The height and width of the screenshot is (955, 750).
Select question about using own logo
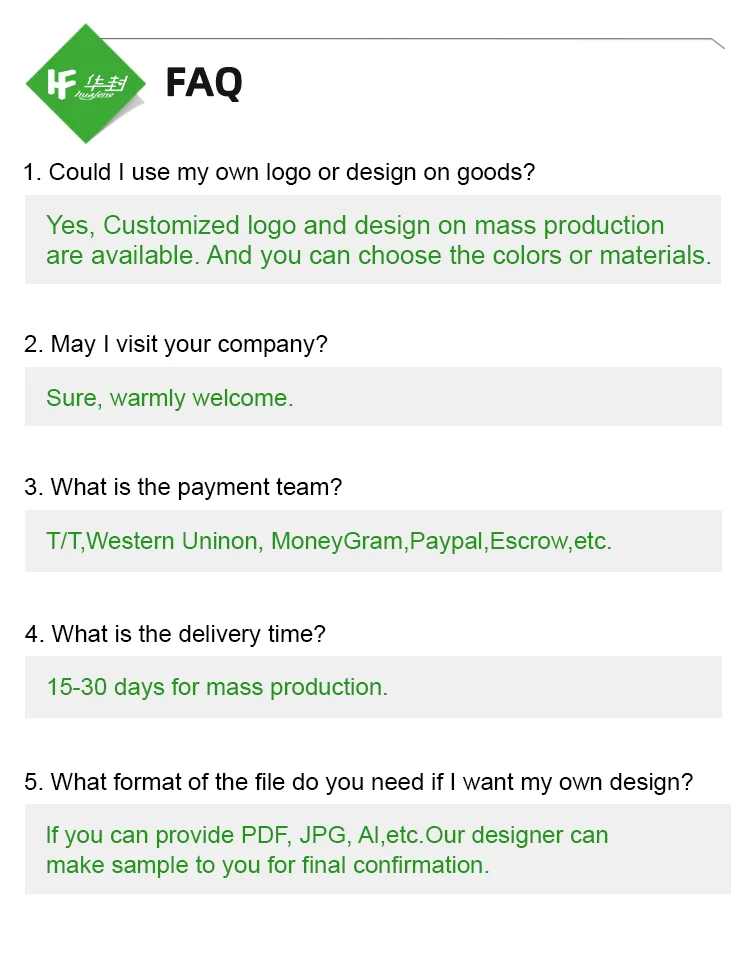click(x=279, y=172)
